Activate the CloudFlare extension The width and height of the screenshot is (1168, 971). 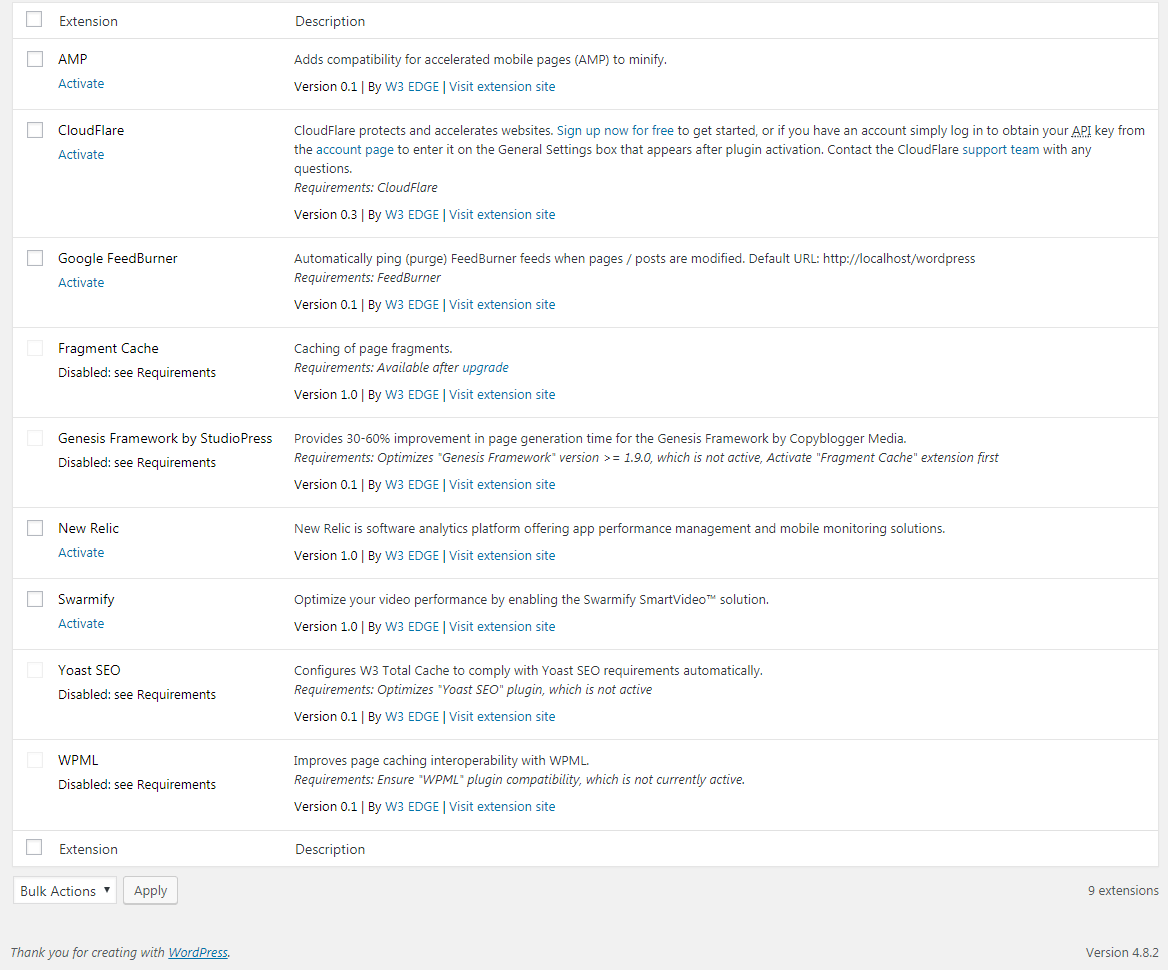coord(81,155)
